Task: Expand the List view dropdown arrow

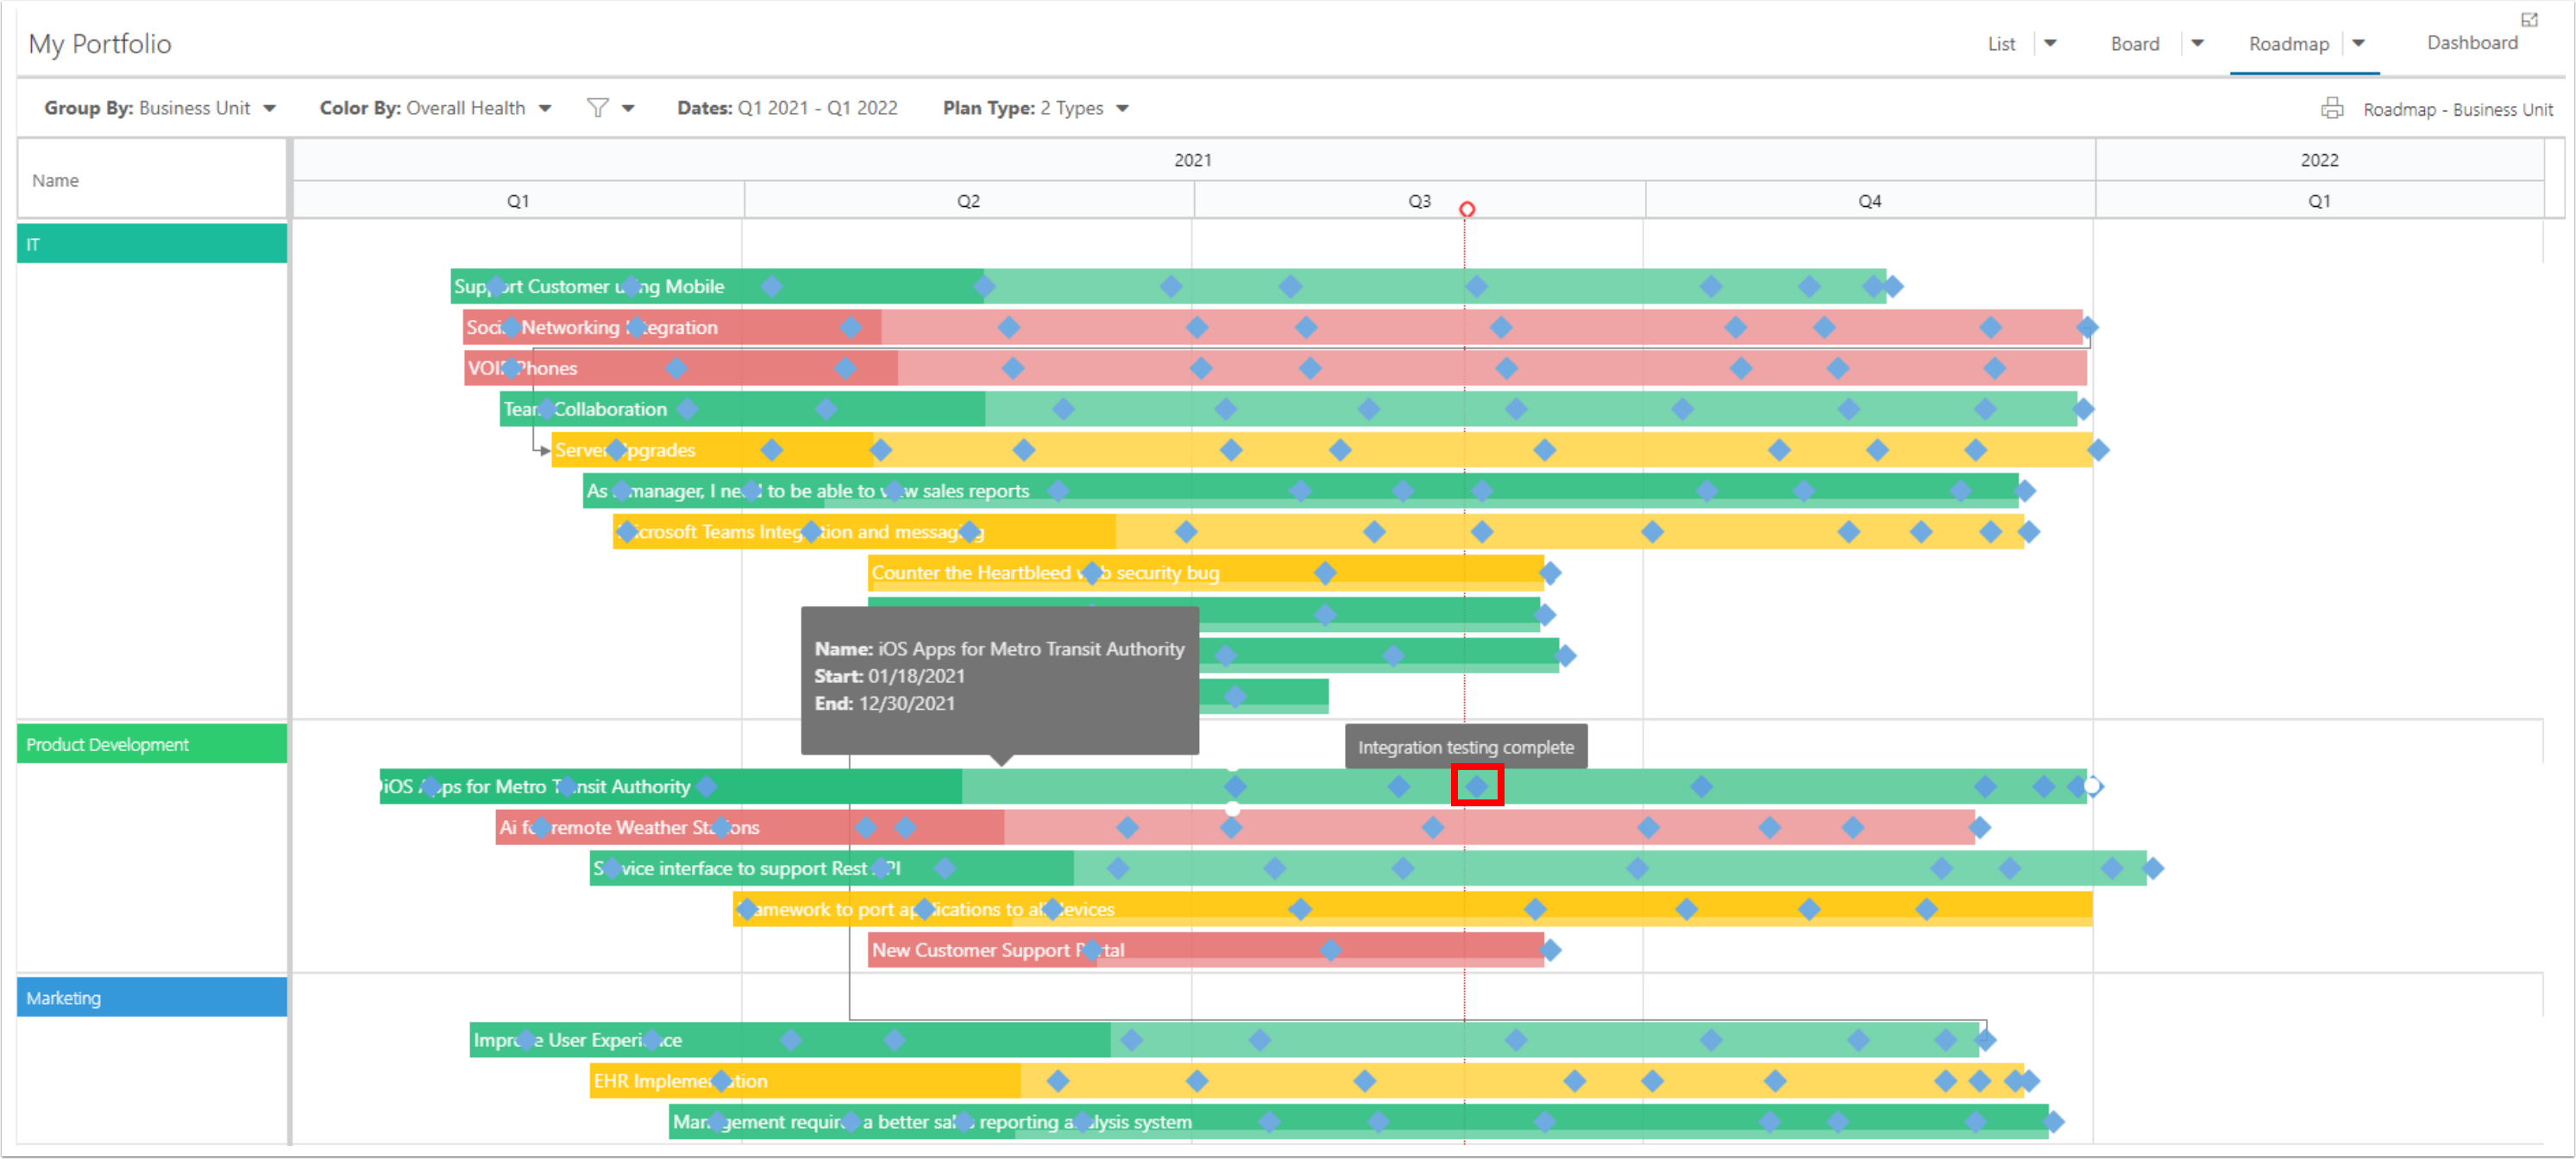Action: click(x=2050, y=43)
